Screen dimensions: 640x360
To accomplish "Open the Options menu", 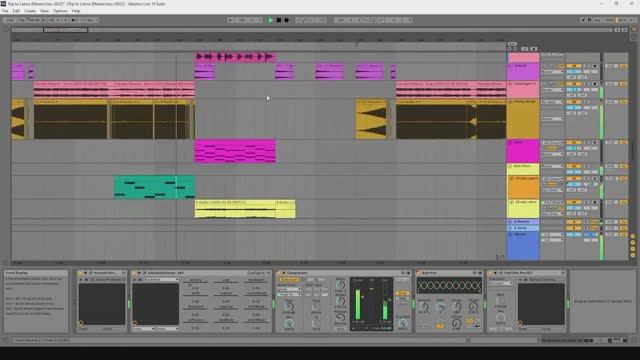I will click(60, 11).
